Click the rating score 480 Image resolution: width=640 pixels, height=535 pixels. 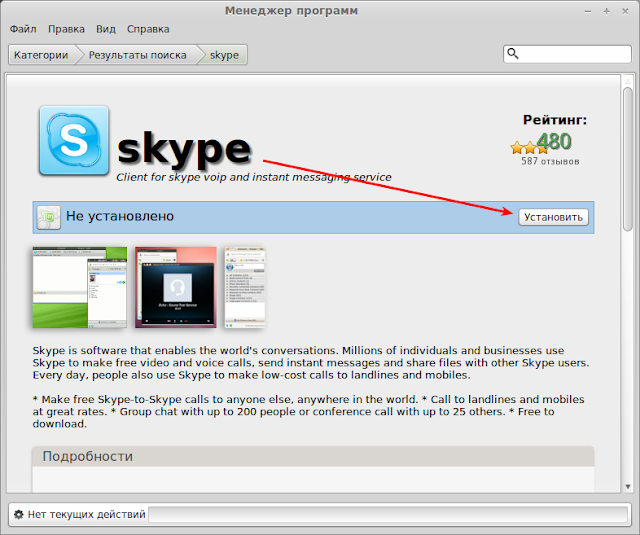click(553, 142)
